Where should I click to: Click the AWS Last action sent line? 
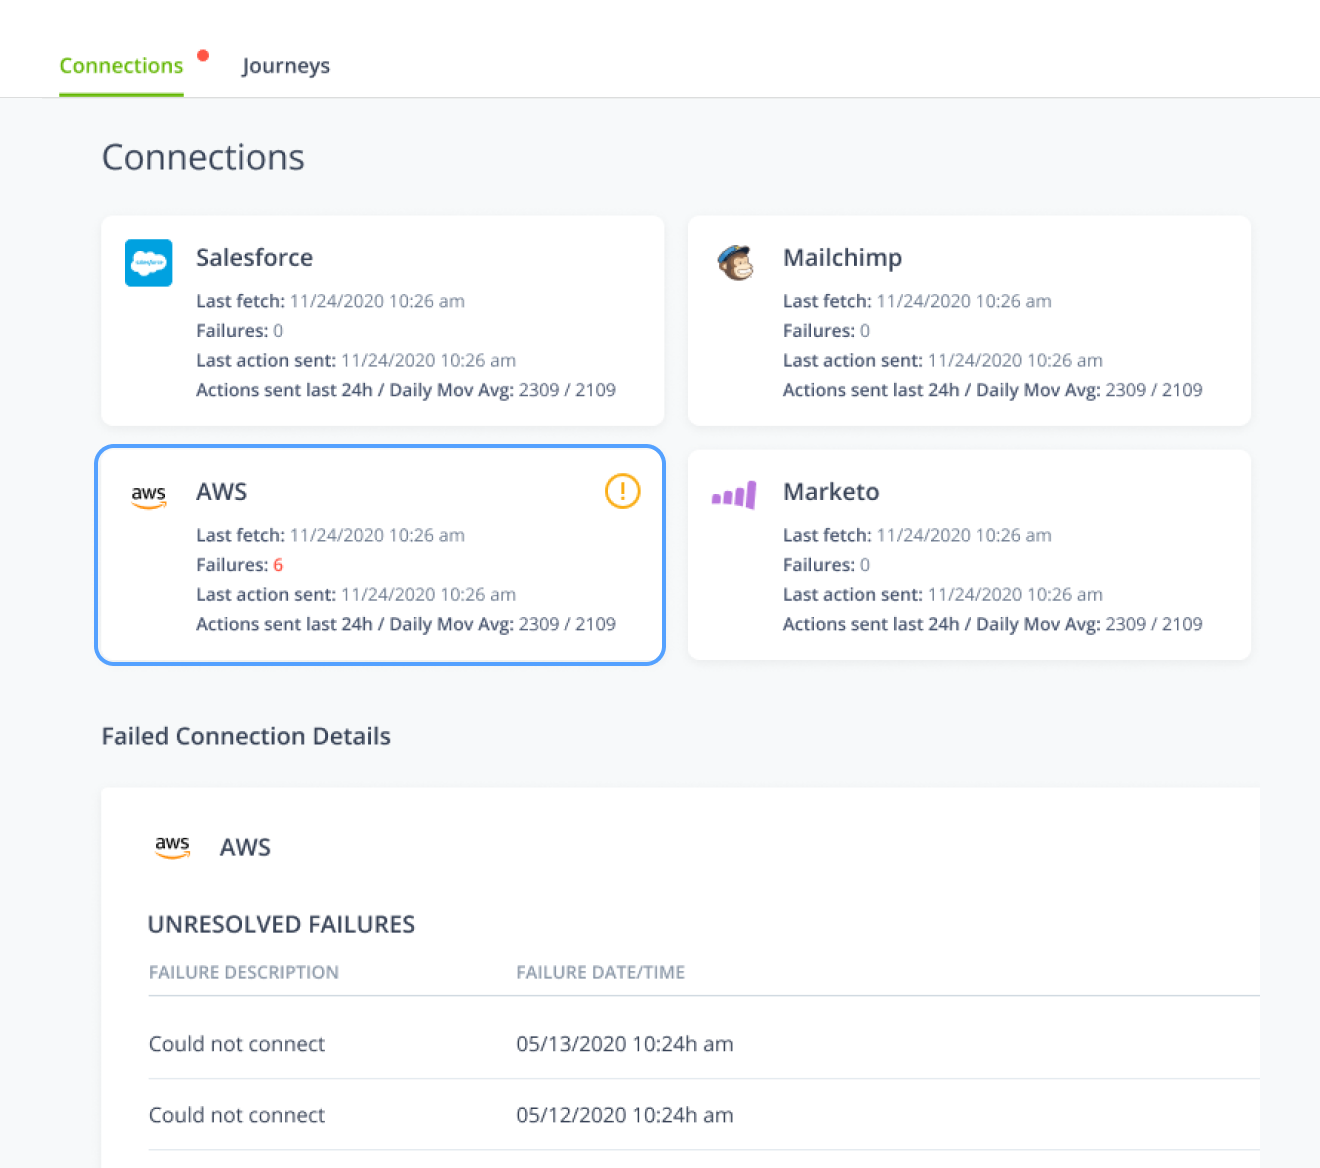(x=356, y=594)
